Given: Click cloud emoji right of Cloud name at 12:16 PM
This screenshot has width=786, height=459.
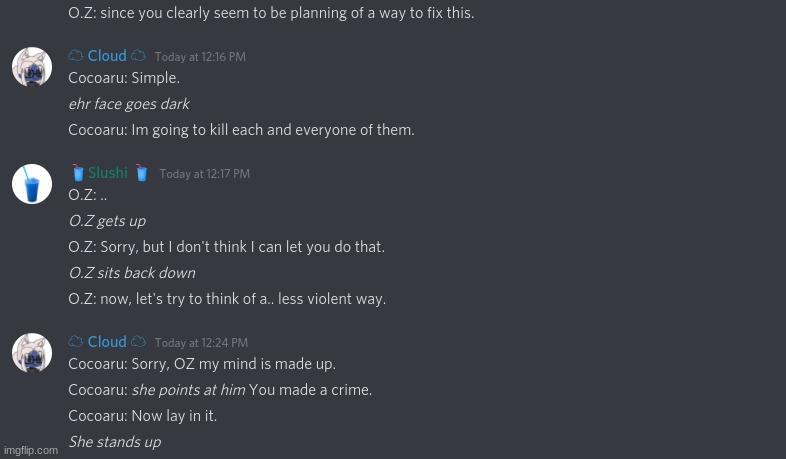Looking at the screenshot, I should pyautogui.click(x=138, y=56).
